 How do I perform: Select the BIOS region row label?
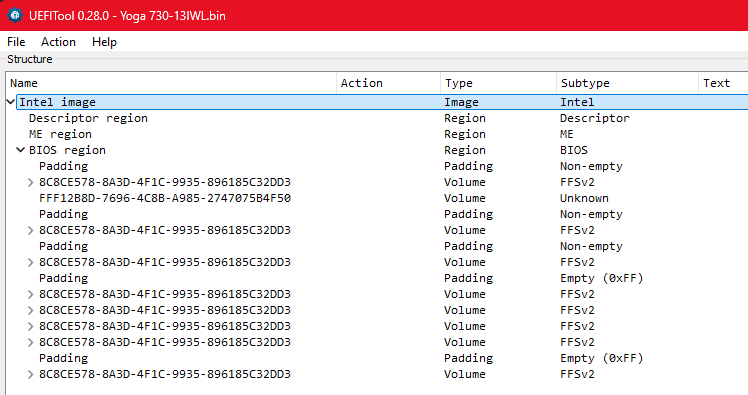67,150
